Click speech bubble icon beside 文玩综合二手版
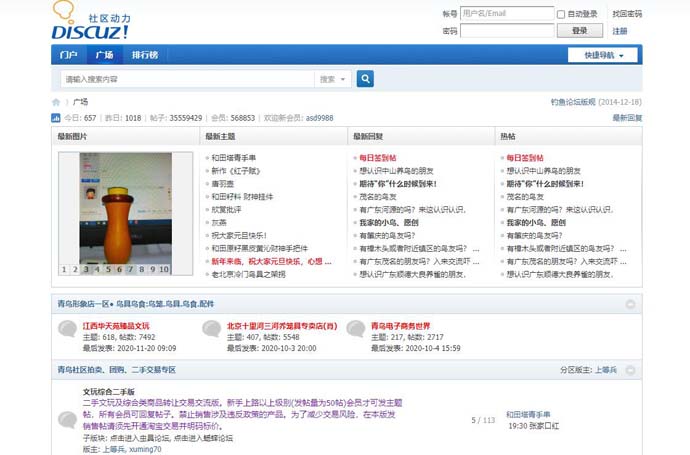 pos(67,419)
